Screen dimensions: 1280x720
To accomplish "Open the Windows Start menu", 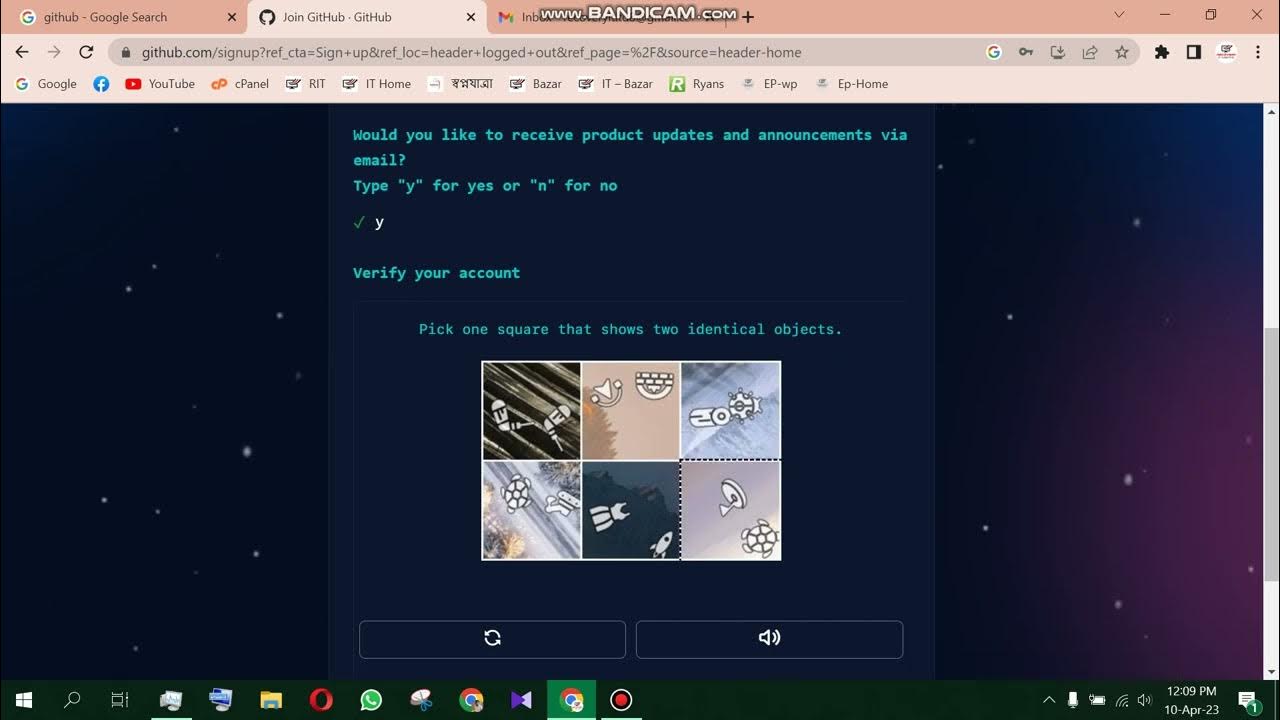I will [x=23, y=700].
